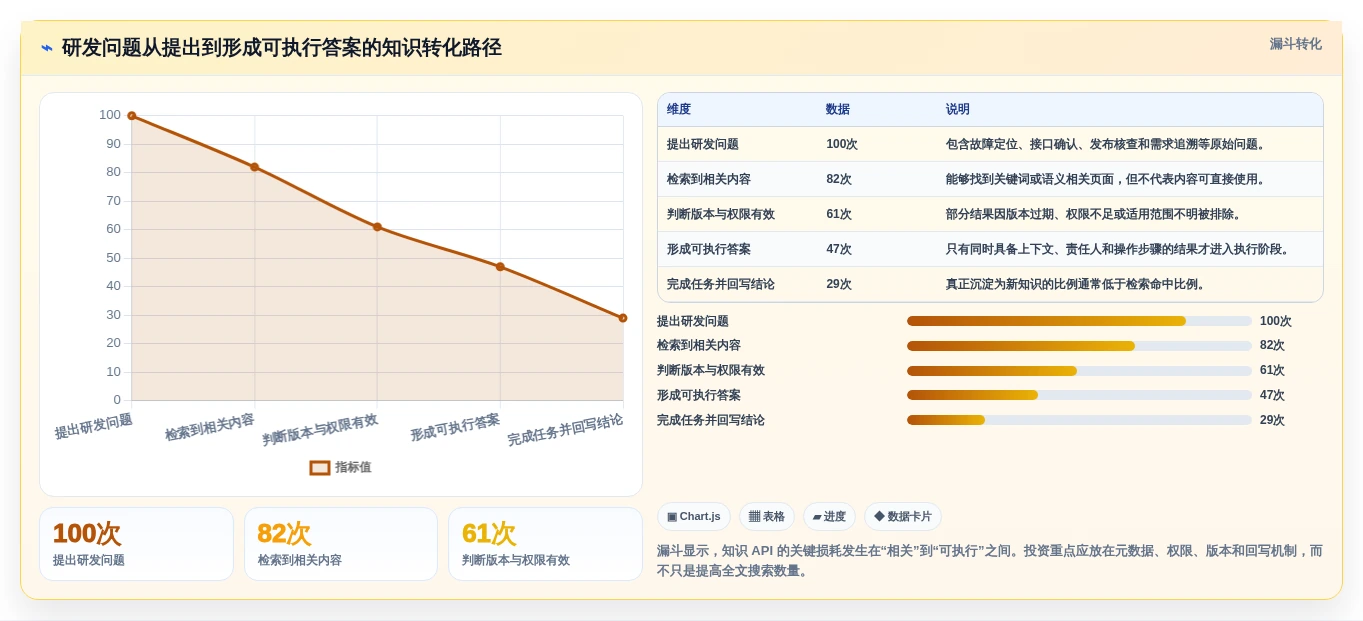Click the 47次 cell in the table
Image resolution: width=1363 pixels, height=621 pixels.
839,249
